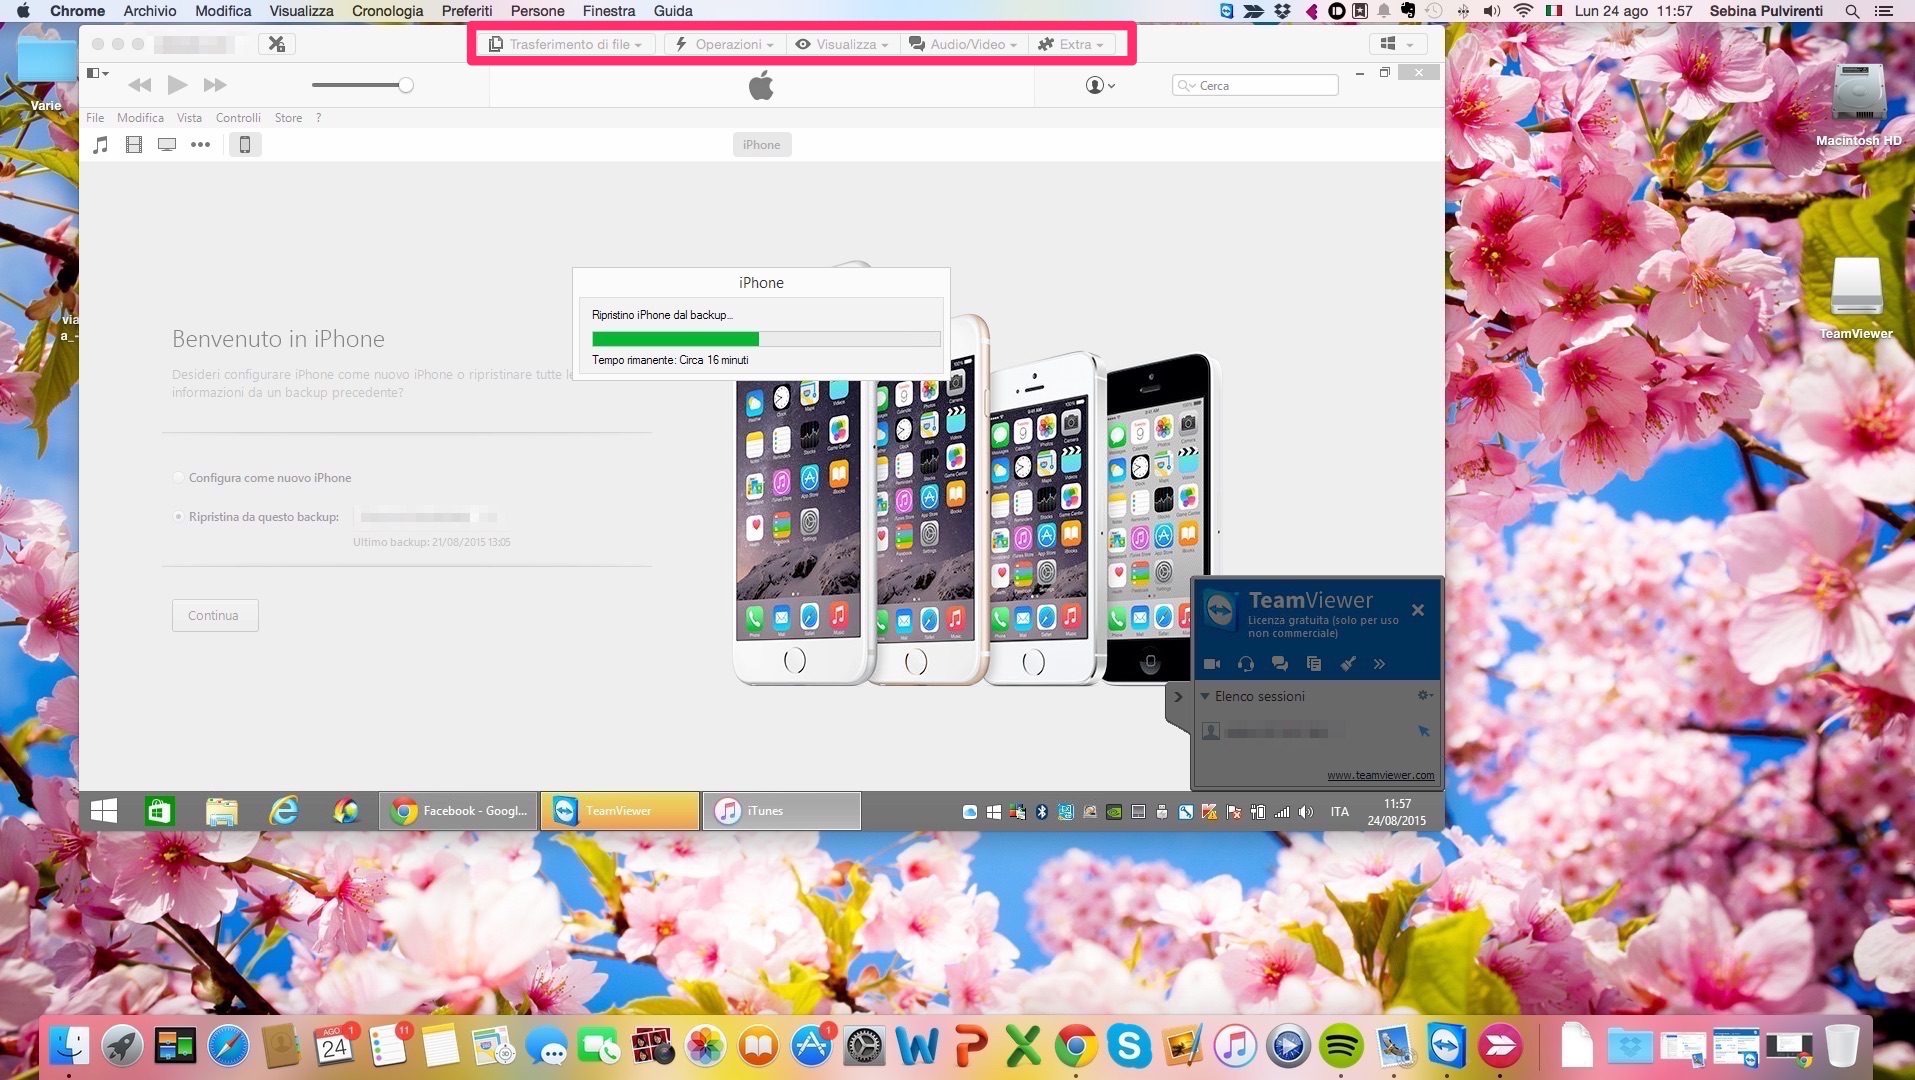Click the iTunes volume slider

pyautogui.click(x=360, y=85)
